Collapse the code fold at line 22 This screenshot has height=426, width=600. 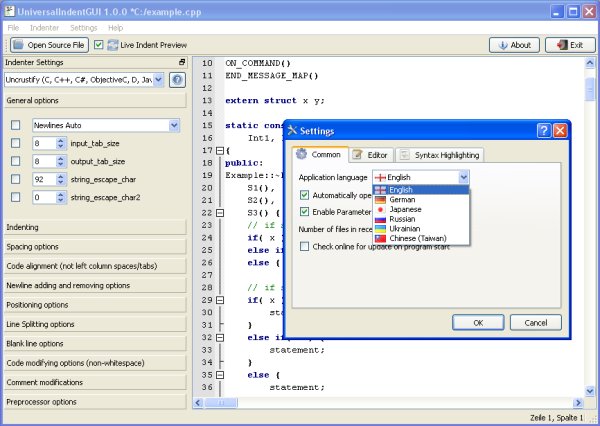(220, 213)
